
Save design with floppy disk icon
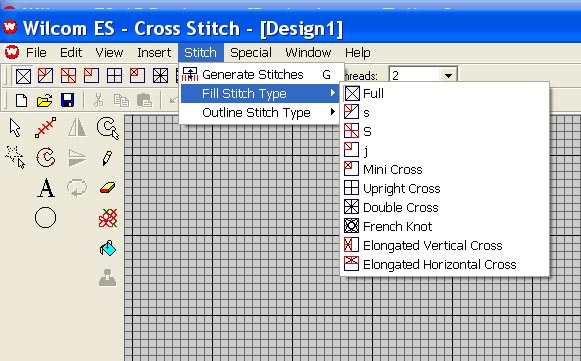(68, 100)
